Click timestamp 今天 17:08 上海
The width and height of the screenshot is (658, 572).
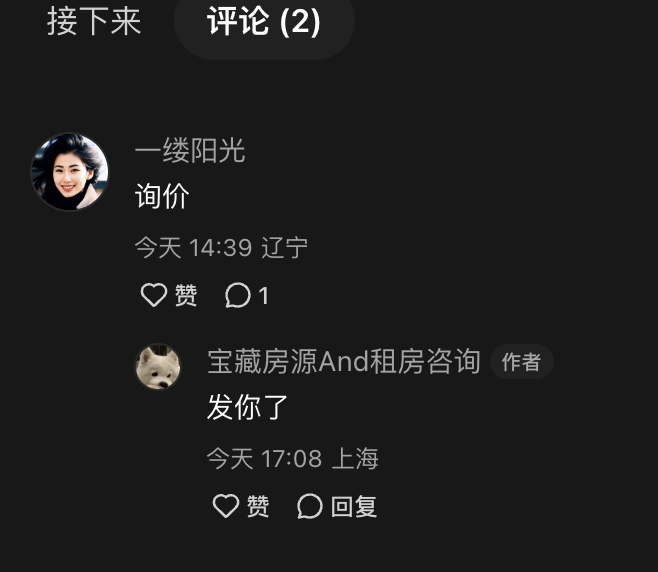click(x=293, y=458)
